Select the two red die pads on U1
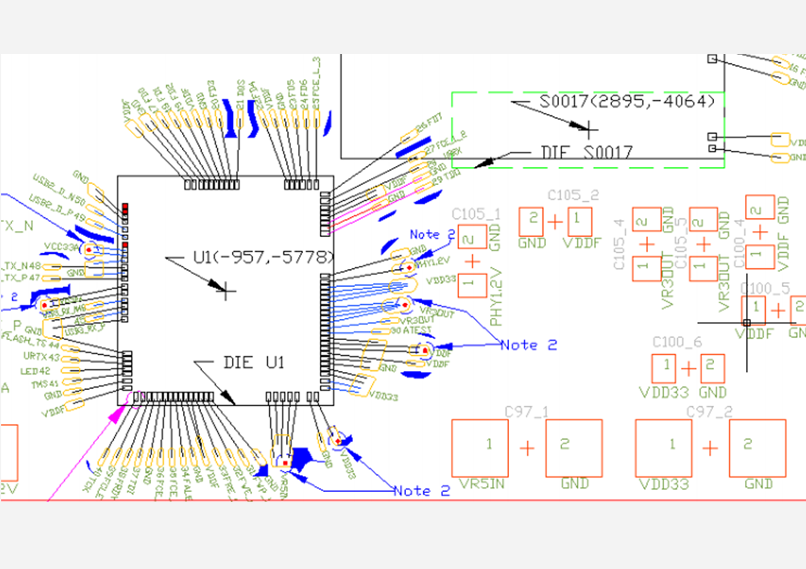Screen dimensions: 806x569 point(125,207)
